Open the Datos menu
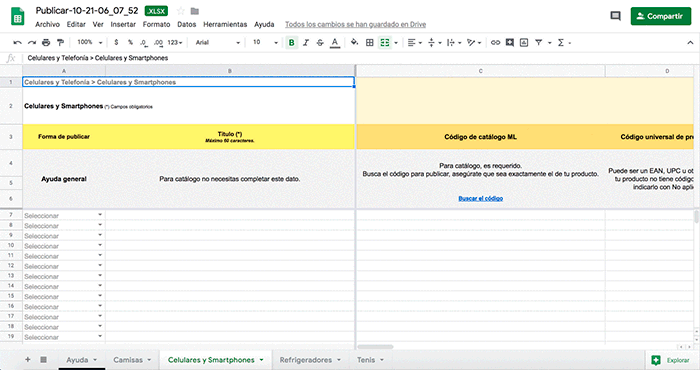 (x=187, y=25)
